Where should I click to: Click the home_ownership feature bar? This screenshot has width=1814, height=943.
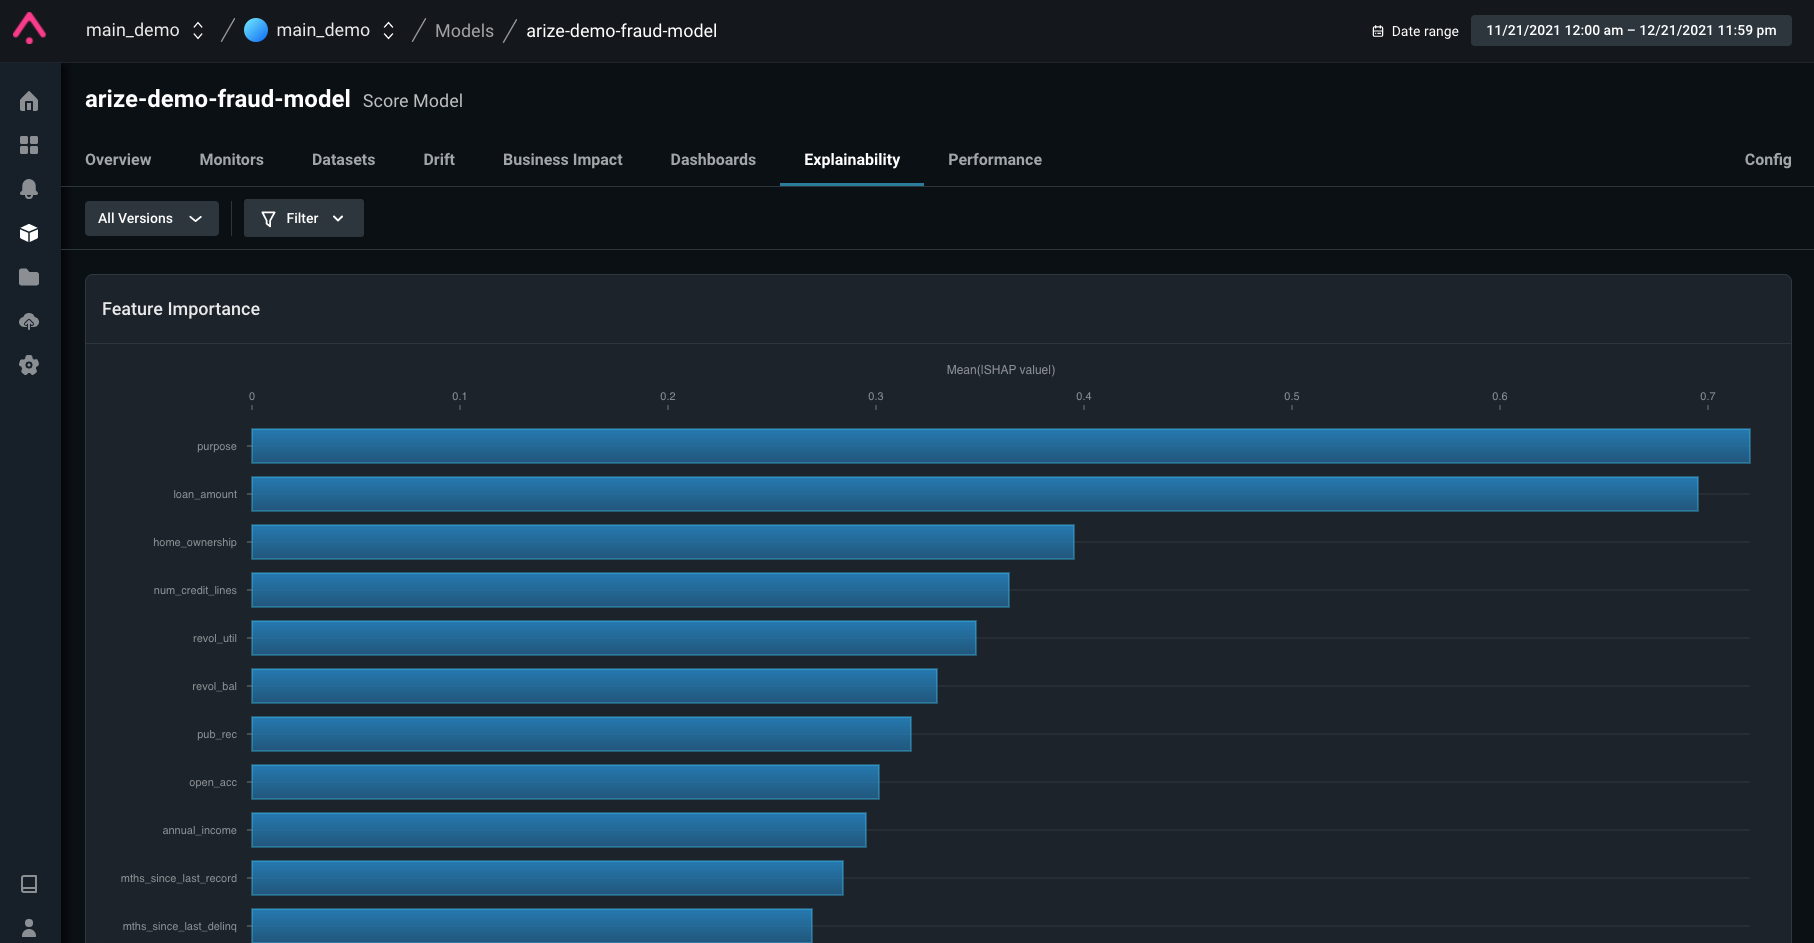click(663, 542)
